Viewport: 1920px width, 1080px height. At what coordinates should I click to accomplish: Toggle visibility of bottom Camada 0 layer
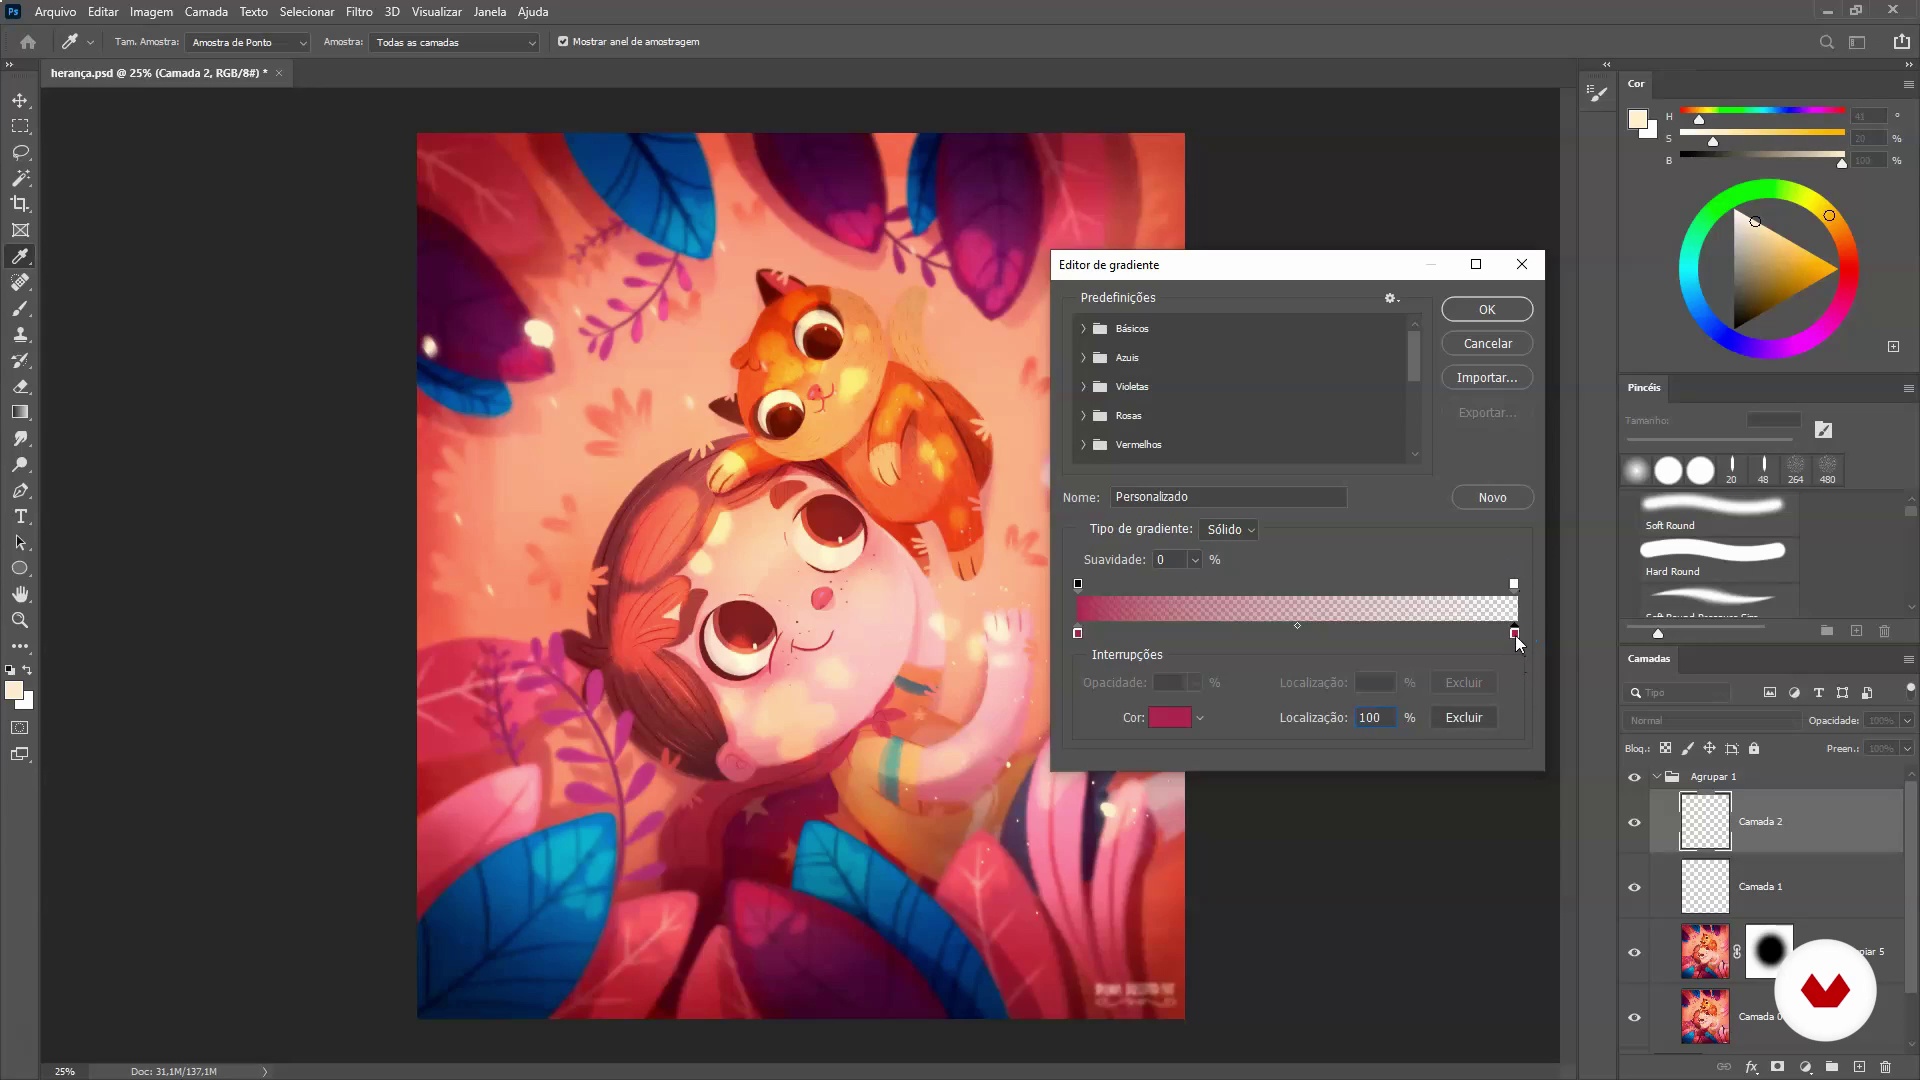(x=1634, y=1017)
